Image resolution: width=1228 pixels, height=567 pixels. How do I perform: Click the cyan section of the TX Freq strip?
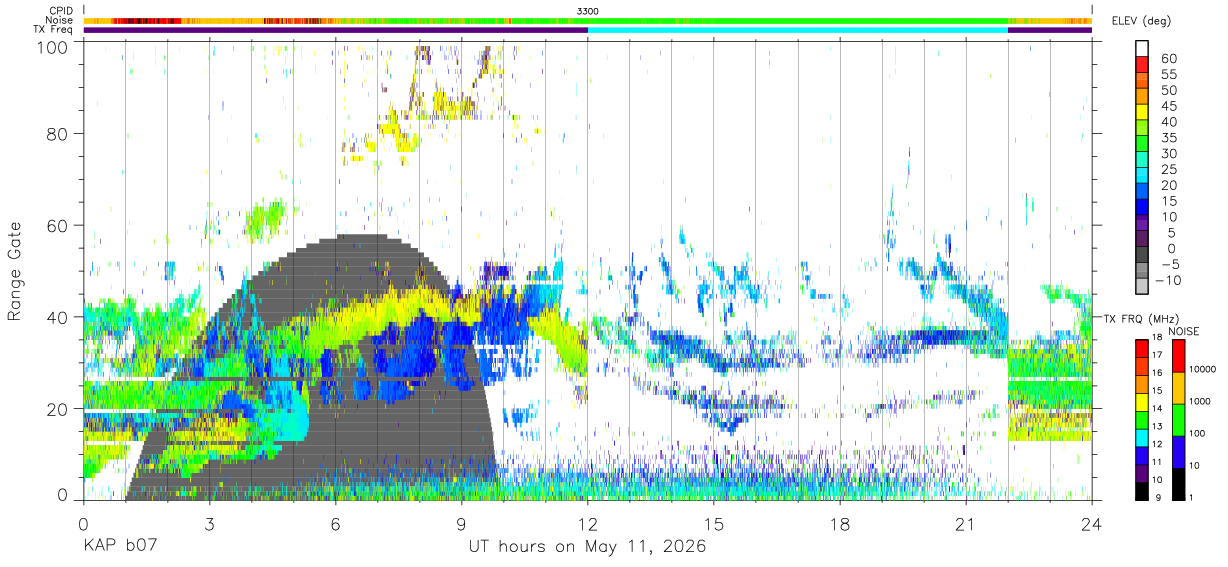coord(798,30)
